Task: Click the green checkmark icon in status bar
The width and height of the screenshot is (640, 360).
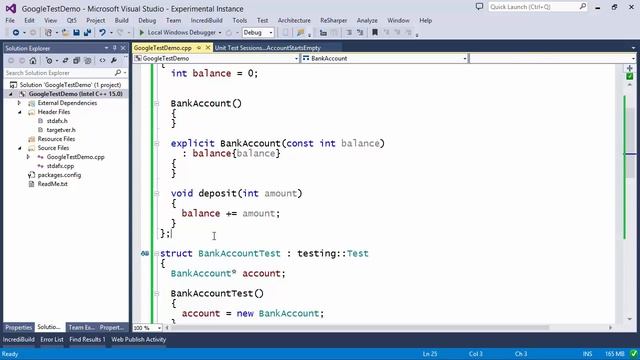Action: point(633,353)
